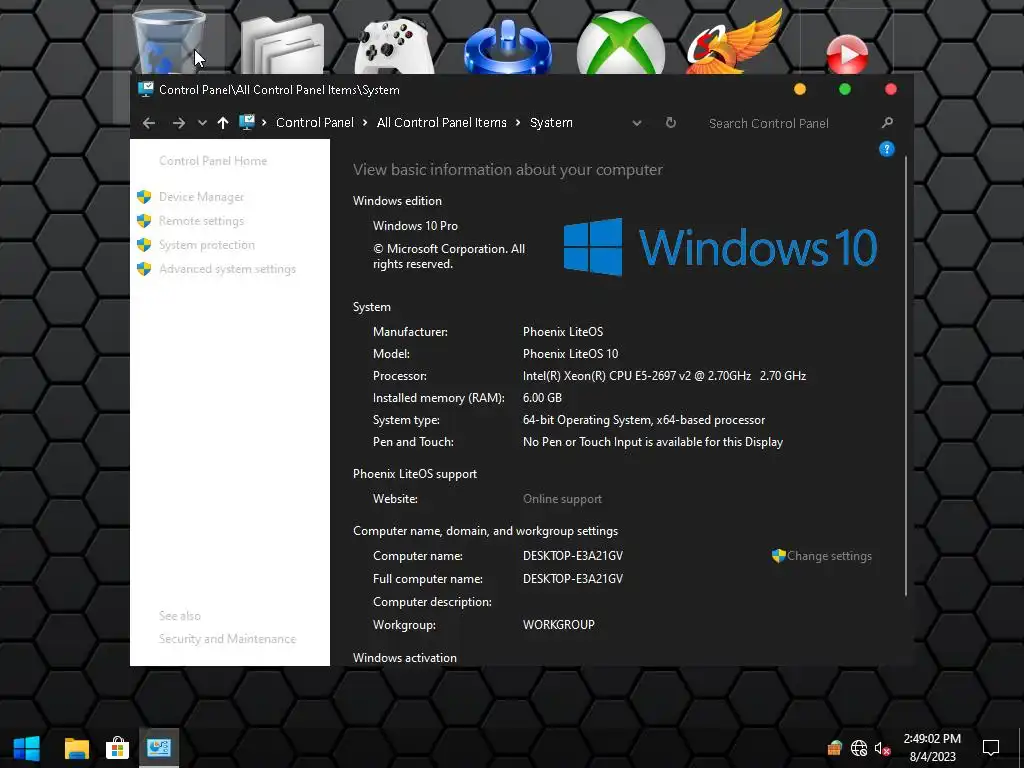
Task: Open the Action Center notifications icon
Action: (x=991, y=748)
